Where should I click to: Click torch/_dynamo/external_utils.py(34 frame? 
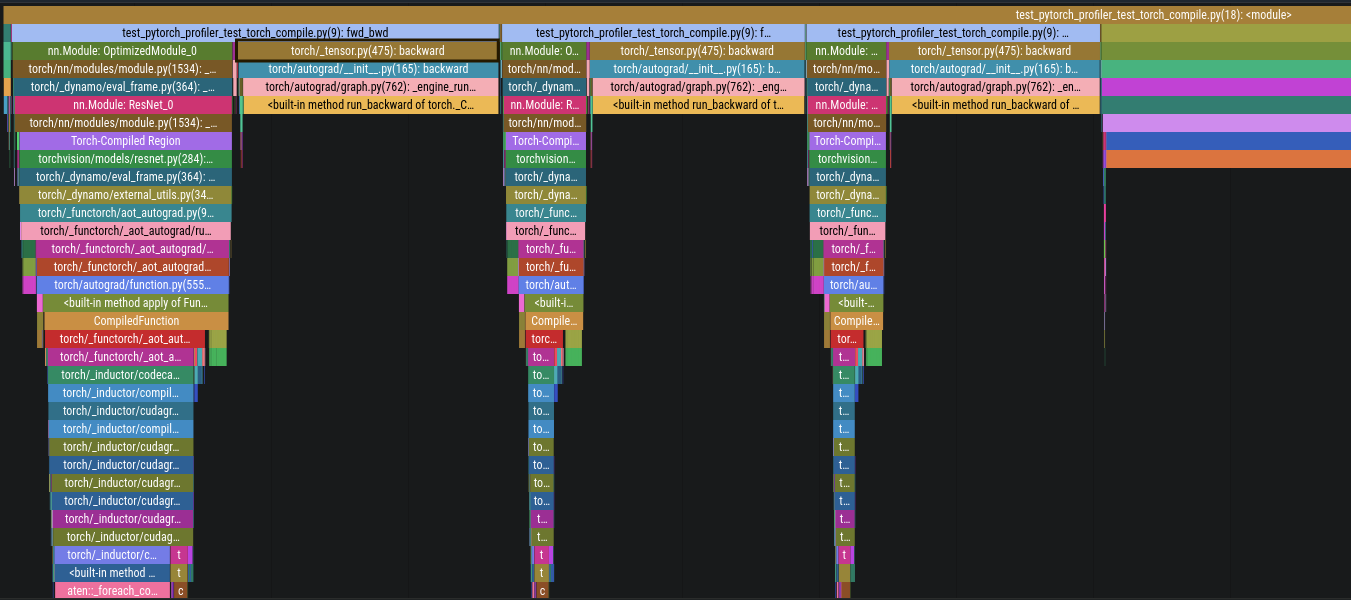click(x=125, y=195)
